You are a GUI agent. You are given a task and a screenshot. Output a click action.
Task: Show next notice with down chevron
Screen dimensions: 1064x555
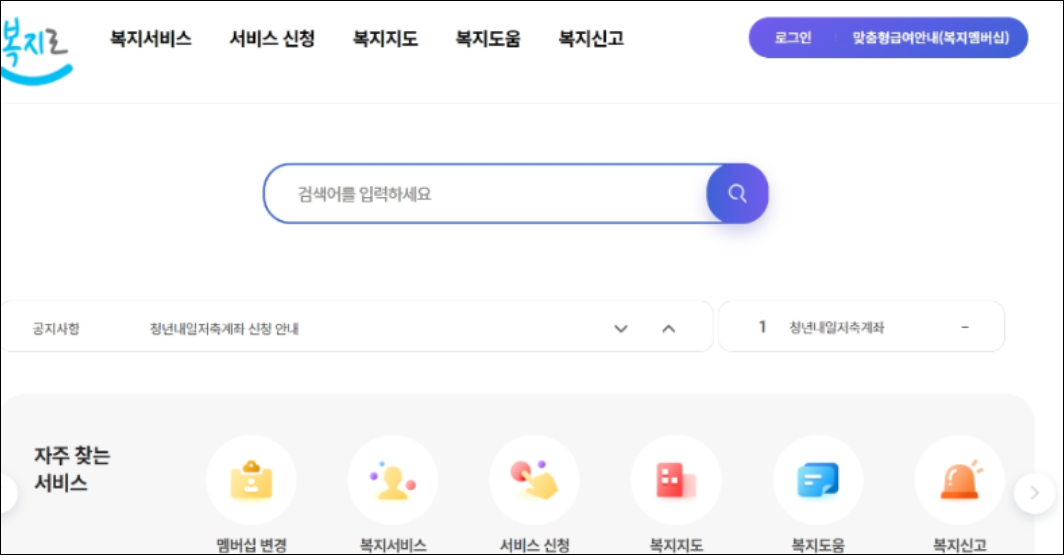pyautogui.click(x=621, y=328)
